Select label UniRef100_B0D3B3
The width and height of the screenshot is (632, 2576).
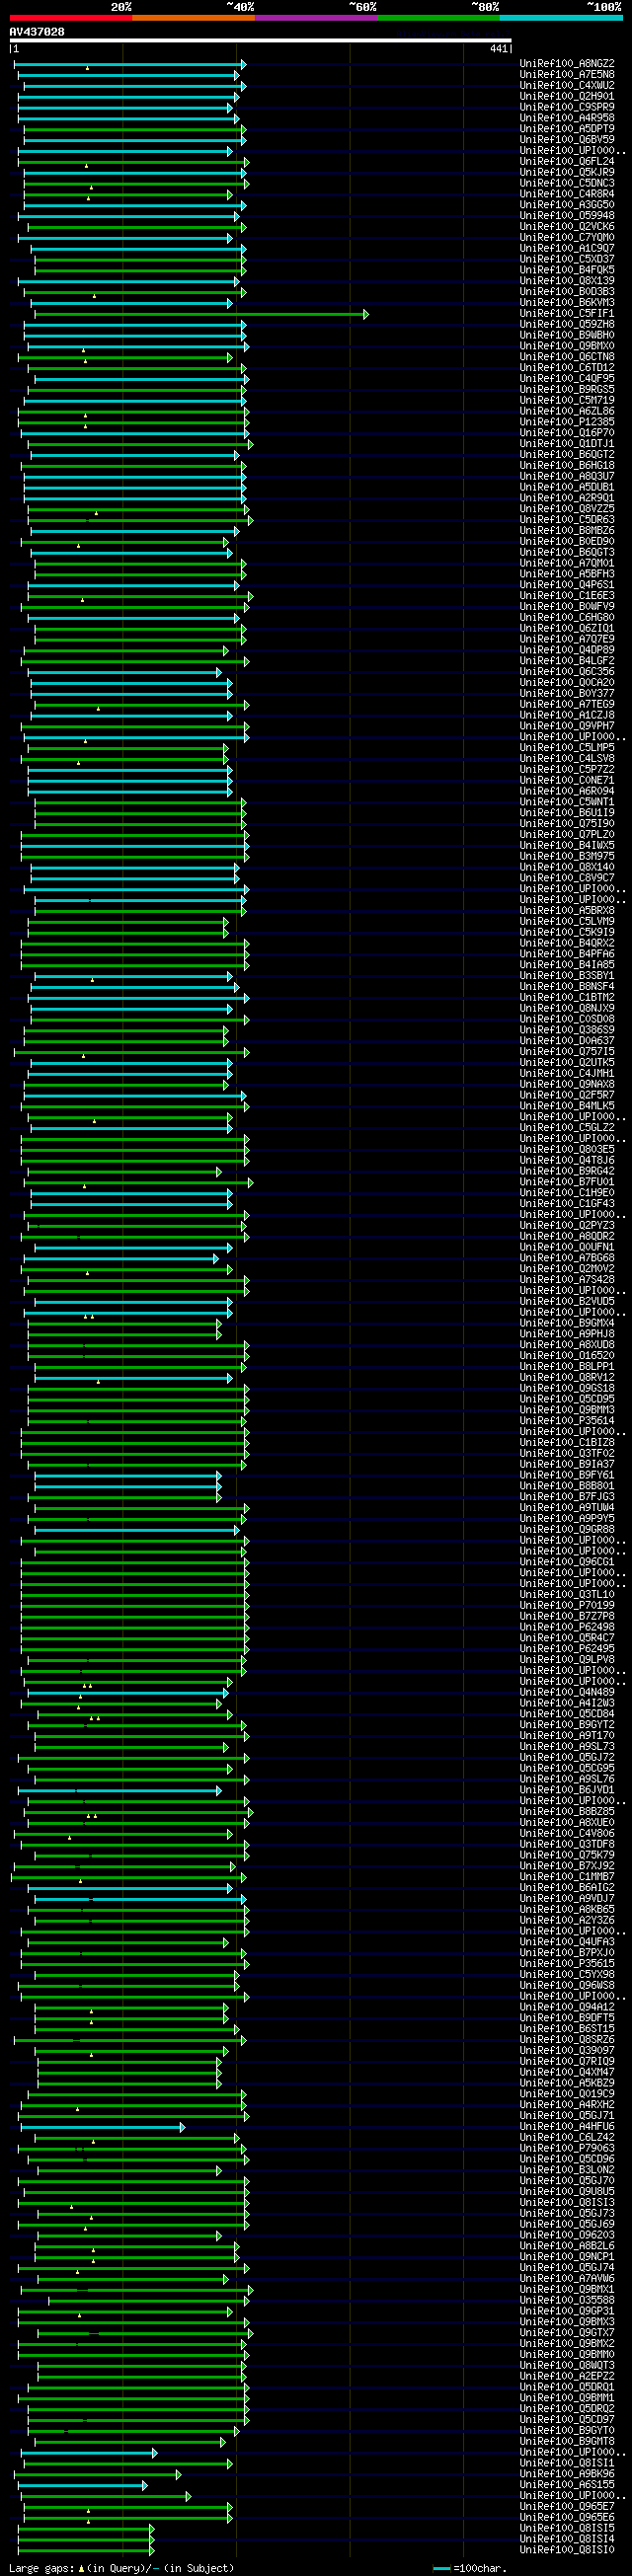(x=567, y=292)
